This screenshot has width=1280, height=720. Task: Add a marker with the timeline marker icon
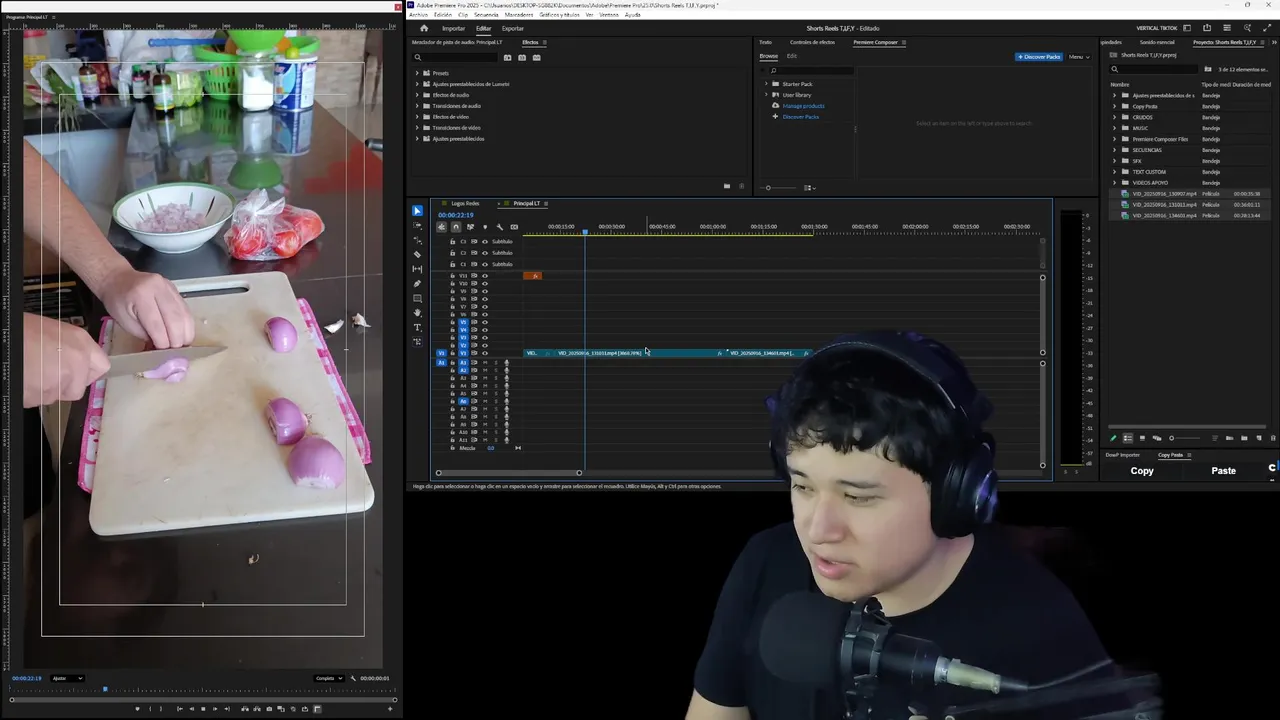(x=485, y=227)
